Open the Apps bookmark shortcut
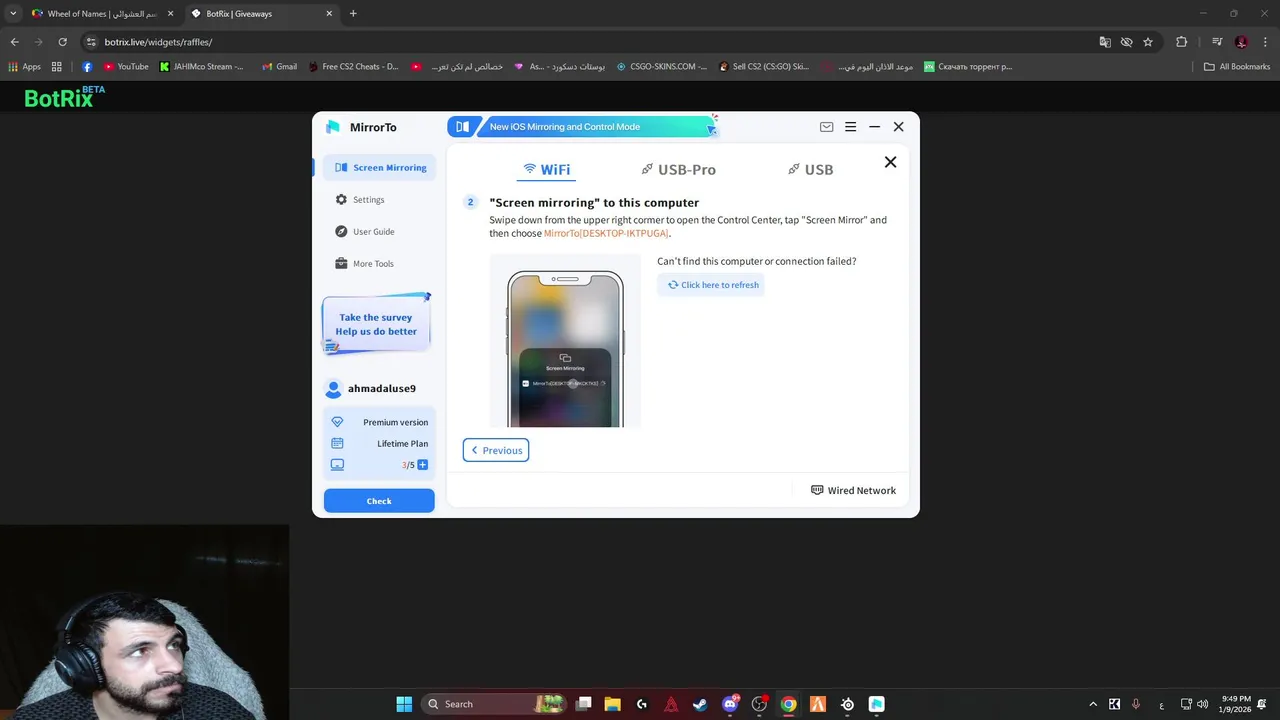The height and width of the screenshot is (720, 1280). (x=25, y=67)
